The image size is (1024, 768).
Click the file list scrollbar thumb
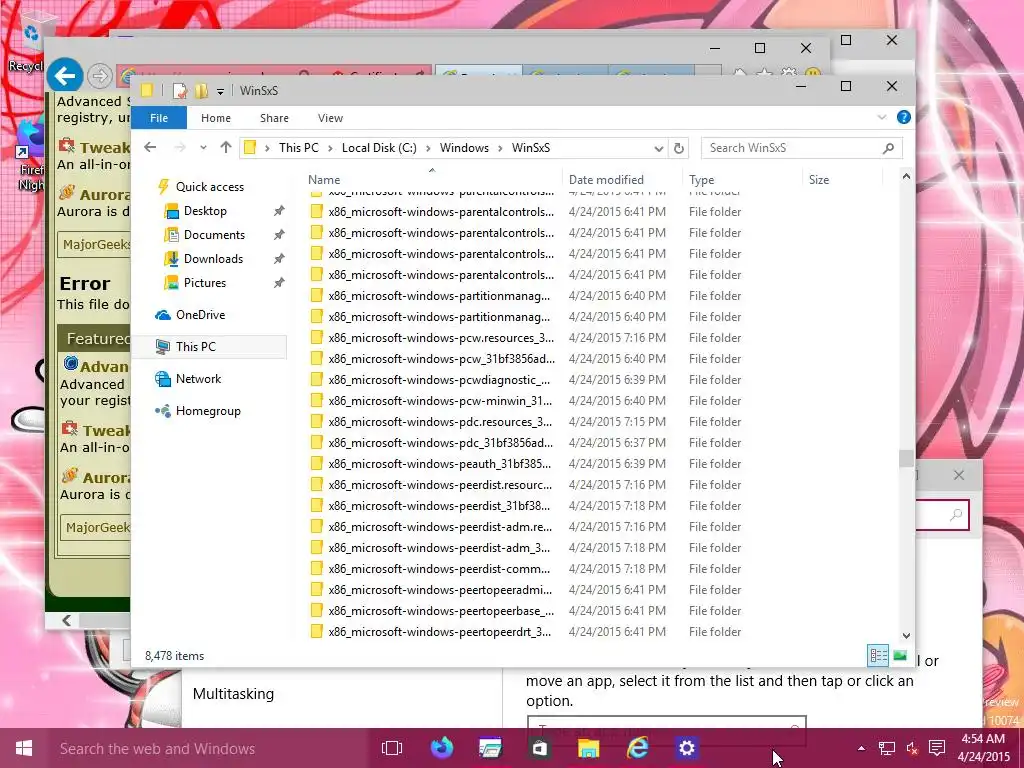pyautogui.click(x=906, y=458)
